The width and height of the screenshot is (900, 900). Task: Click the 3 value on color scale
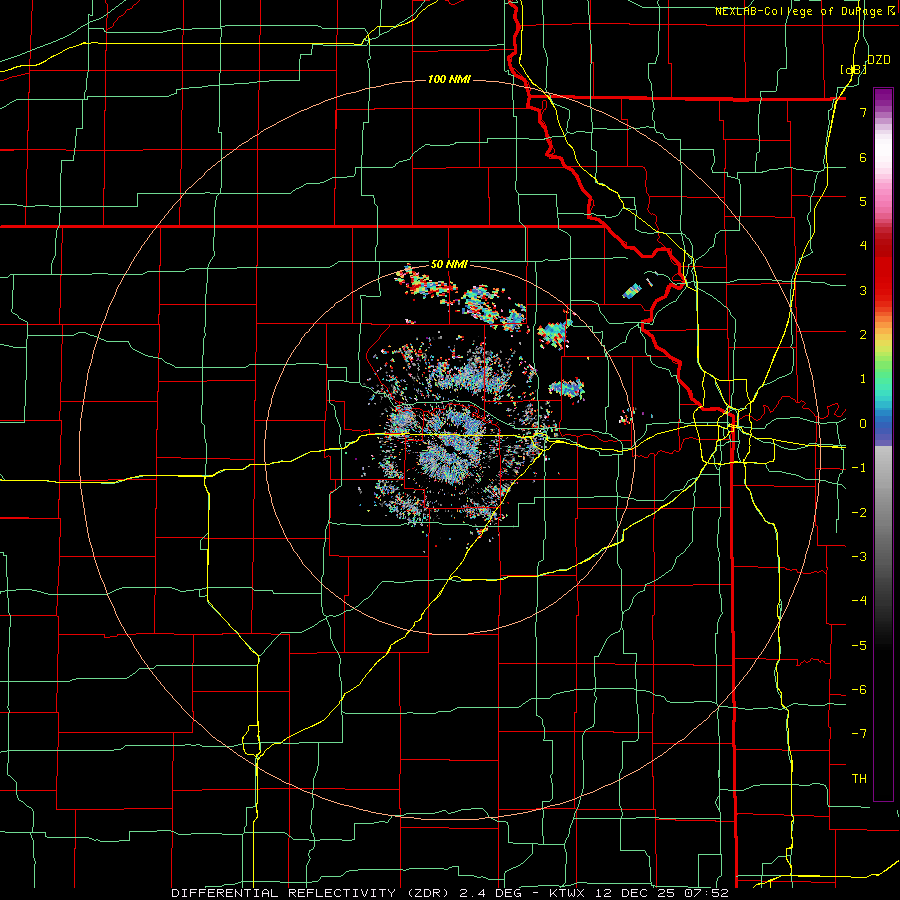pyautogui.click(x=863, y=290)
